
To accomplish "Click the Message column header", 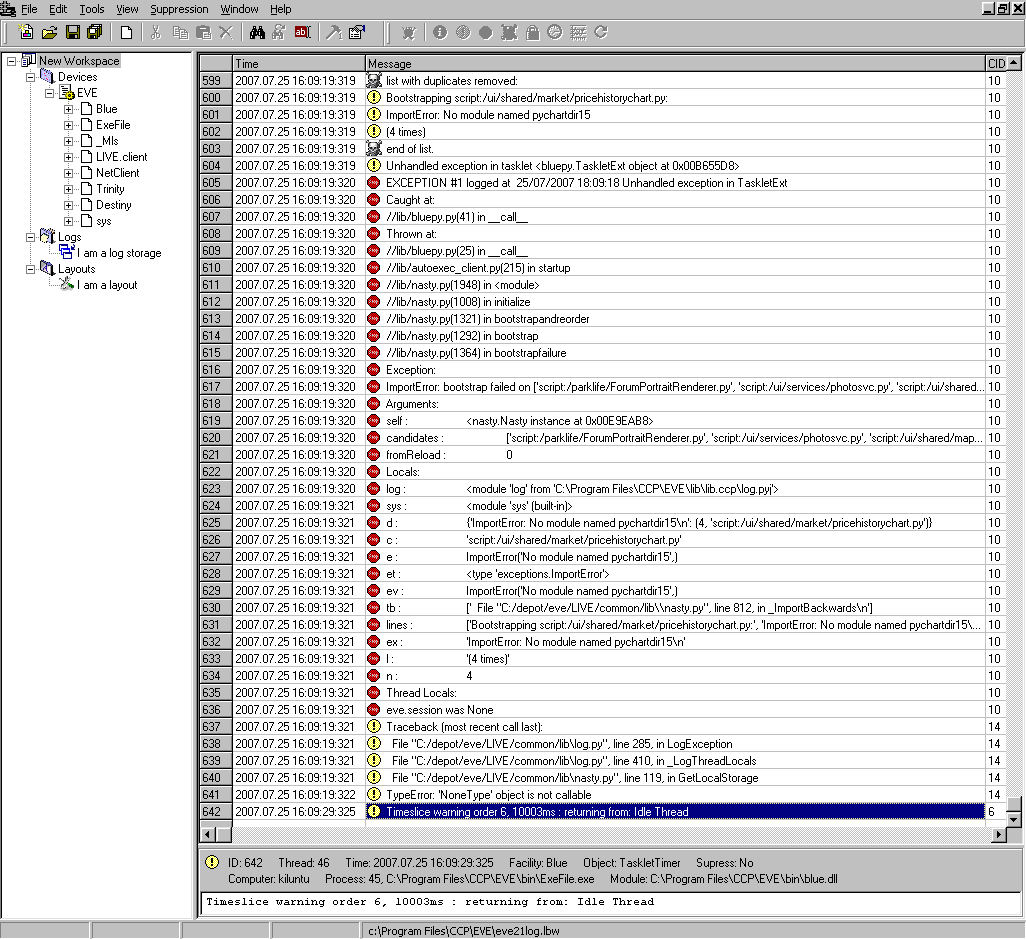I will tap(675, 63).
